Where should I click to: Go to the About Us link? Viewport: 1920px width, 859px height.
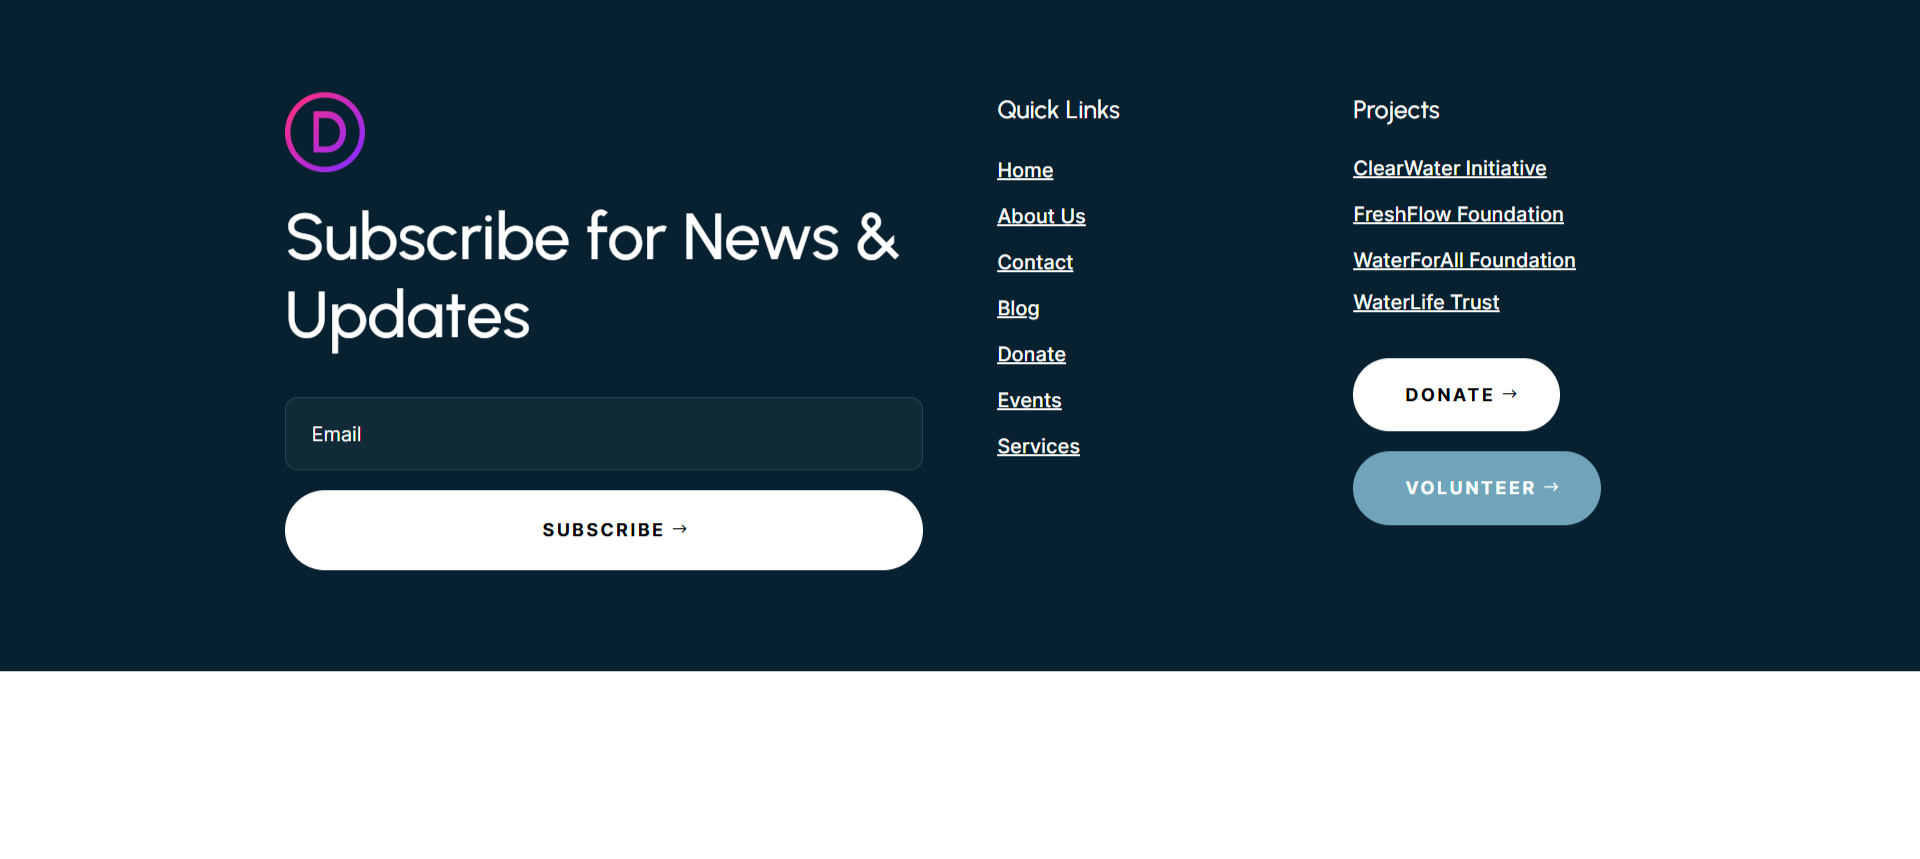coord(1041,216)
